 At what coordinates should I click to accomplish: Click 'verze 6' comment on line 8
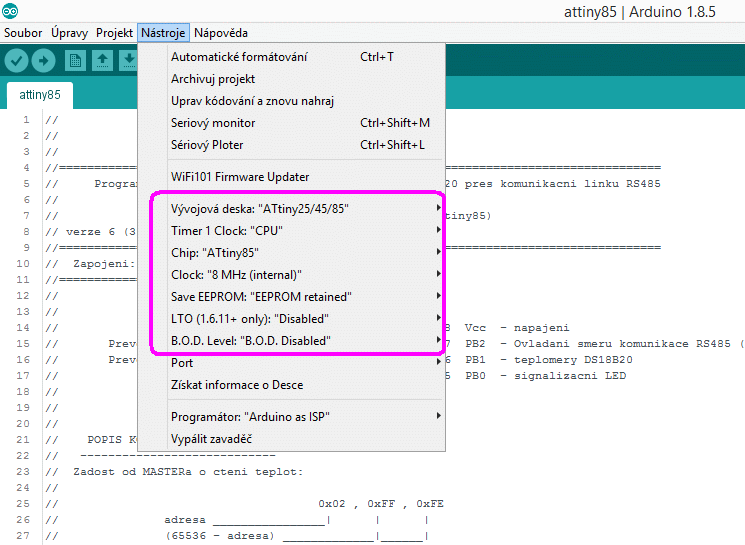90,232
